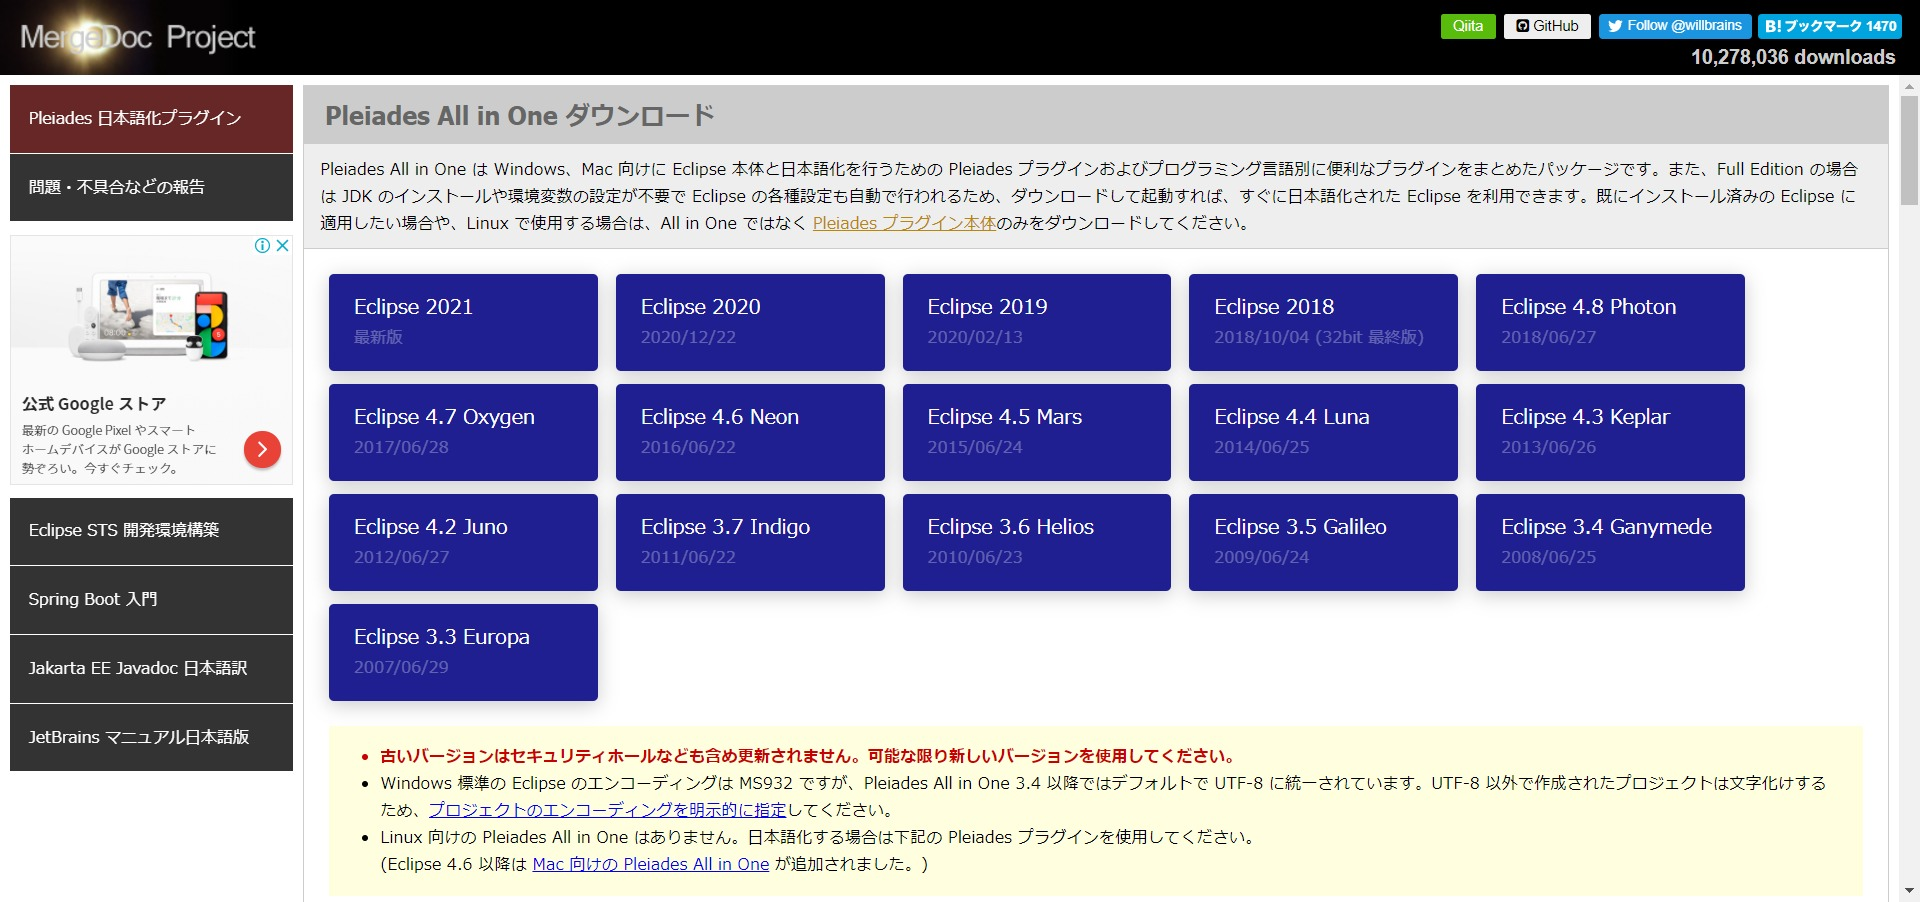Select the Eclipse 3.3 Europa tile

[x=463, y=652]
